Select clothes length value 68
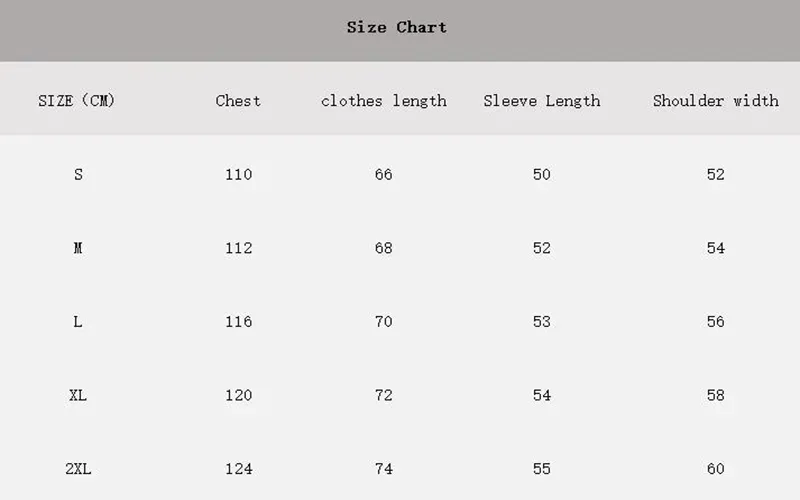The height and width of the screenshot is (500, 800). coord(384,248)
